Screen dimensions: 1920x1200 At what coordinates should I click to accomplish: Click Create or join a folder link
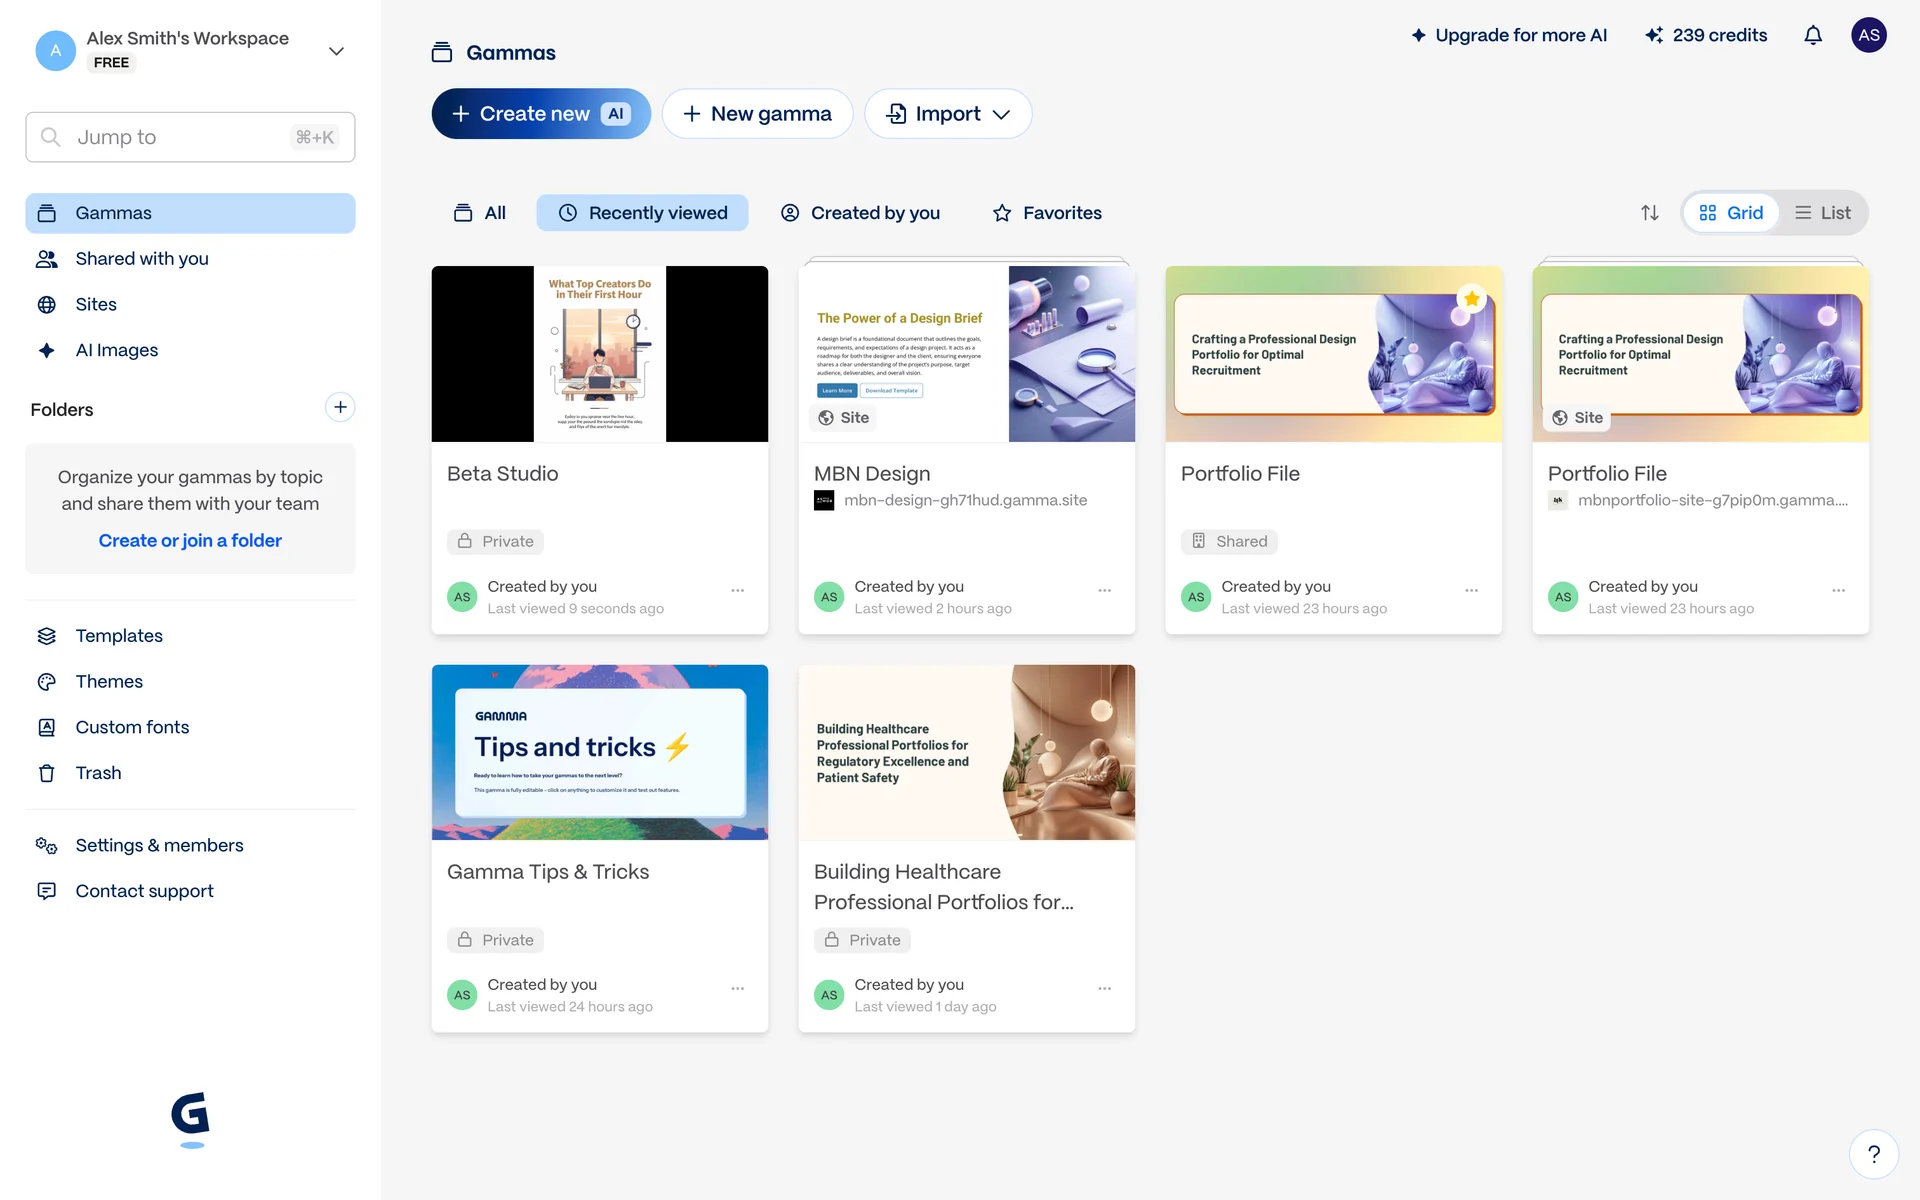[x=190, y=540]
